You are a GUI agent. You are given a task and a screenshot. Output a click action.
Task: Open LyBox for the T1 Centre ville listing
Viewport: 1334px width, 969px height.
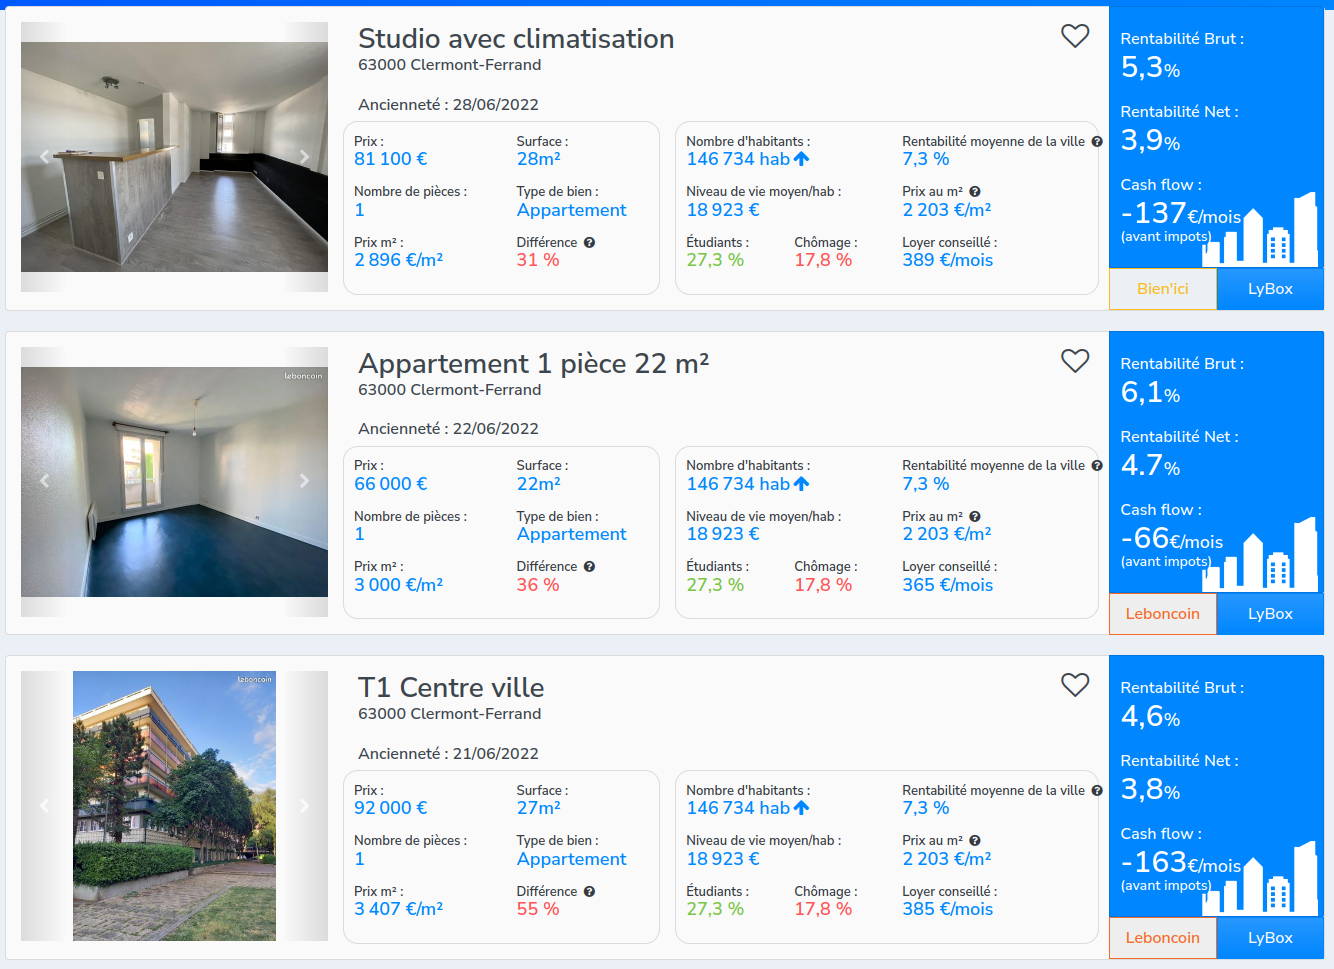coord(1270,938)
